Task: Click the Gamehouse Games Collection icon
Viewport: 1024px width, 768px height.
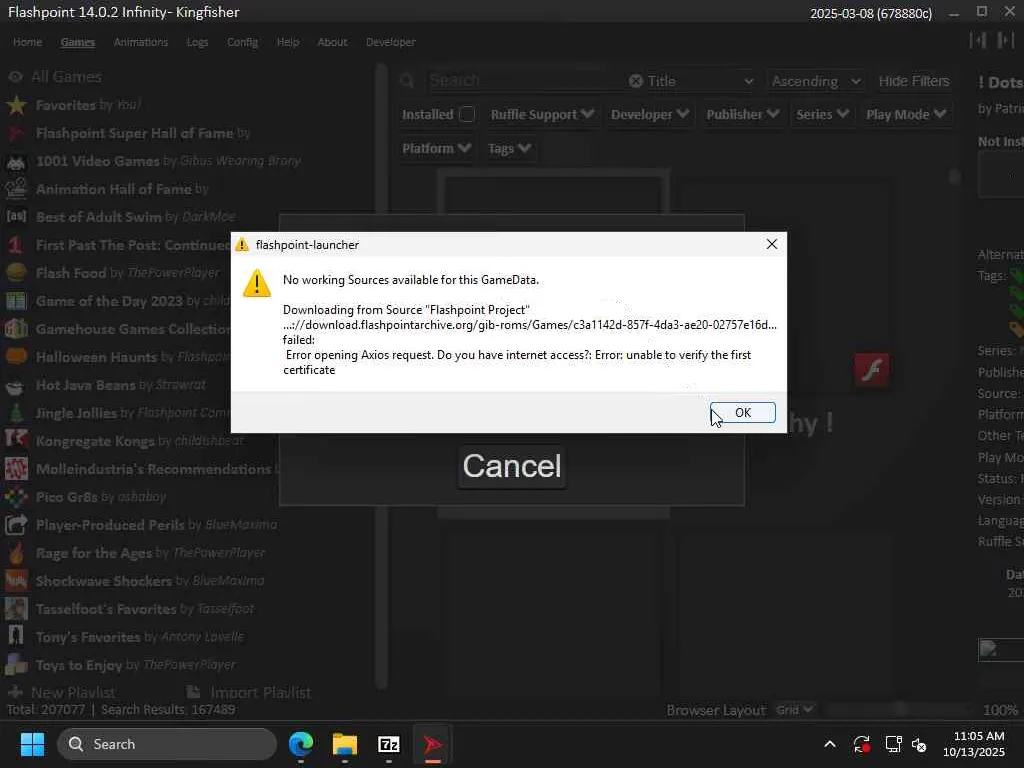Action: pos(16,329)
